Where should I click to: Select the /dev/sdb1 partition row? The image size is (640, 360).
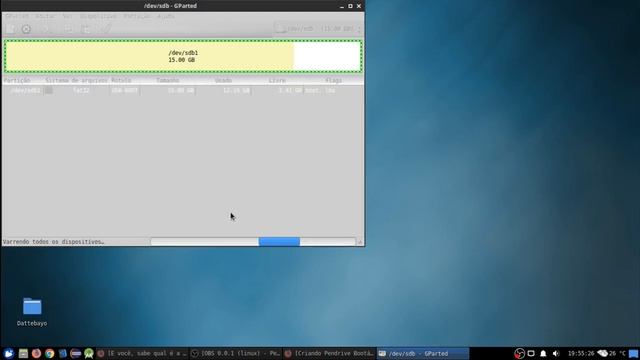coord(183,90)
